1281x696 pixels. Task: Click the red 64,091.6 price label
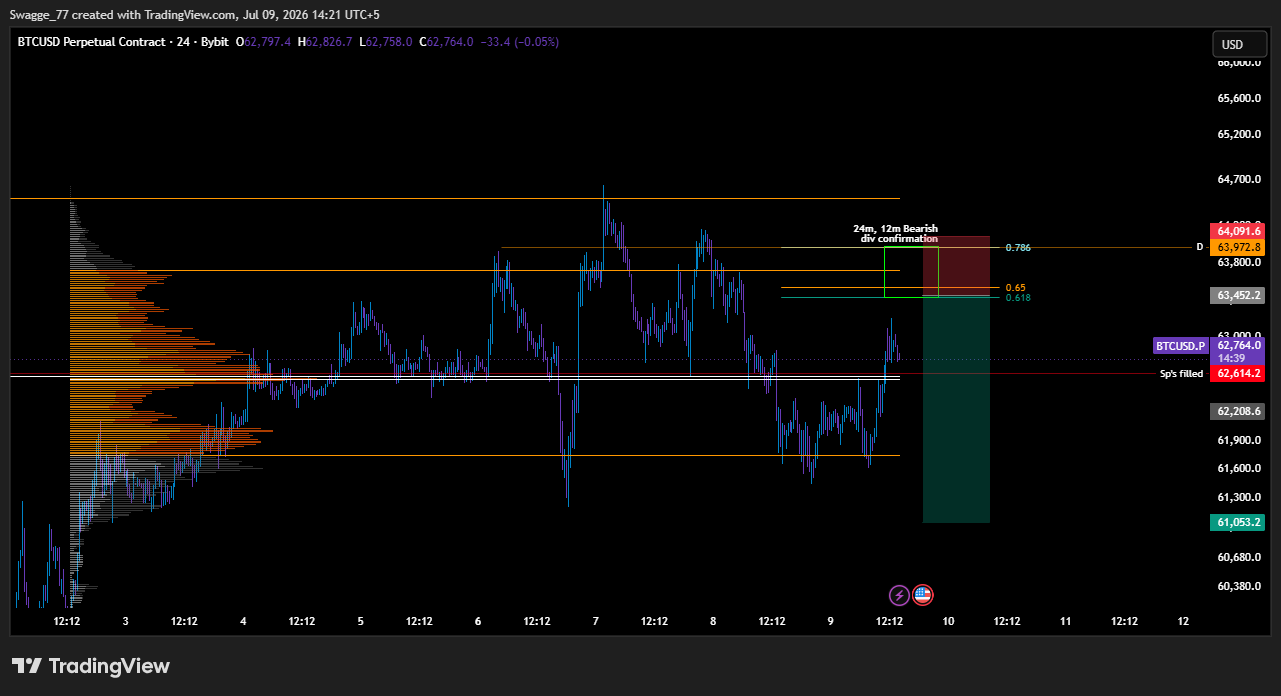(1237, 231)
